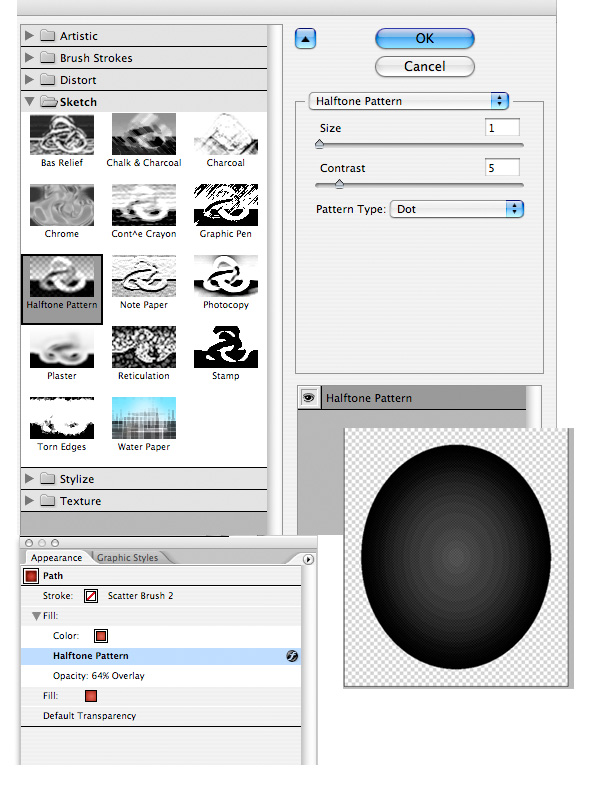The width and height of the screenshot is (600, 800).
Task: Expand the Distort filter folder
Action: [30, 79]
